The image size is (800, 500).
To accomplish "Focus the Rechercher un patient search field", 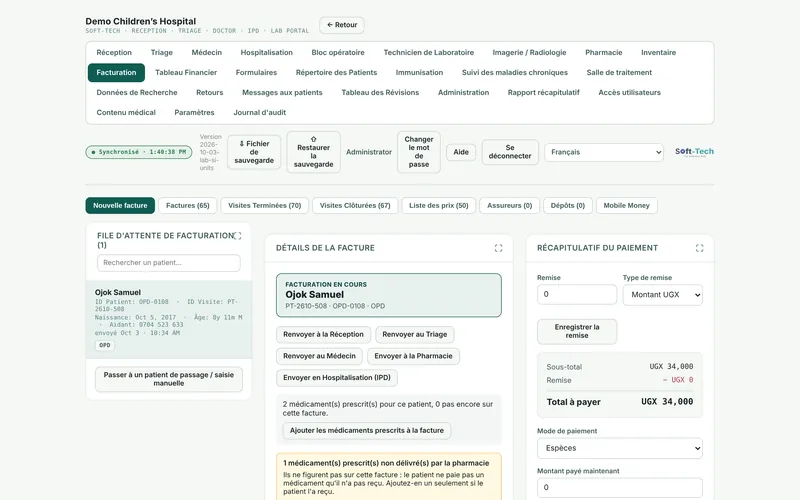I will coord(169,263).
